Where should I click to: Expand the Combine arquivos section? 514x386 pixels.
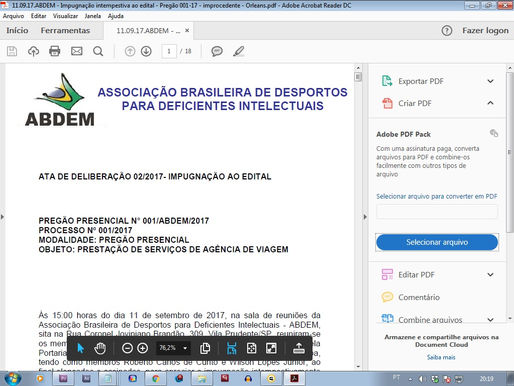pos(490,319)
